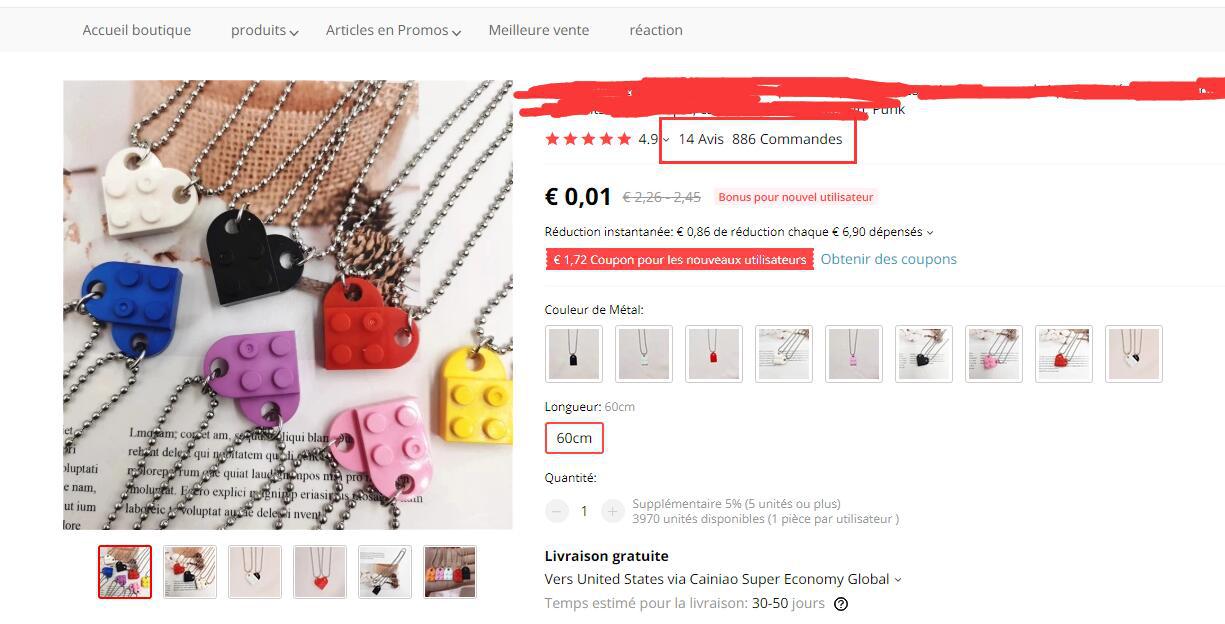Open the Meilleure vente tab

pyautogui.click(x=539, y=30)
